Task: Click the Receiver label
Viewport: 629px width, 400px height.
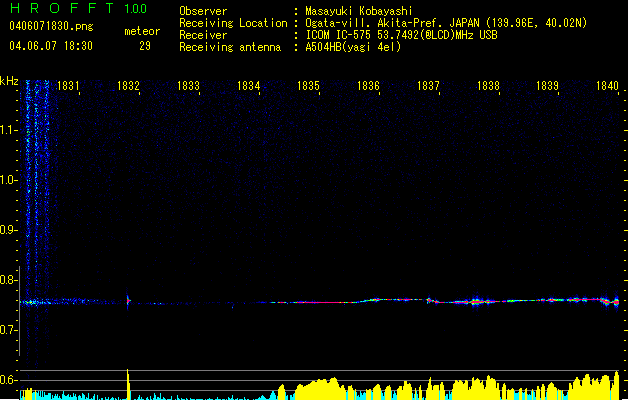Action: [203, 35]
